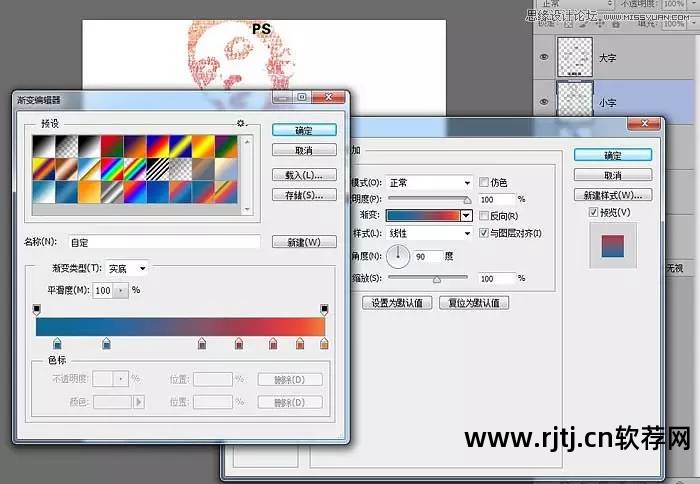Click the opacity percent field in Layer Style
This screenshot has height=484, width=700.
coord(497,199)
